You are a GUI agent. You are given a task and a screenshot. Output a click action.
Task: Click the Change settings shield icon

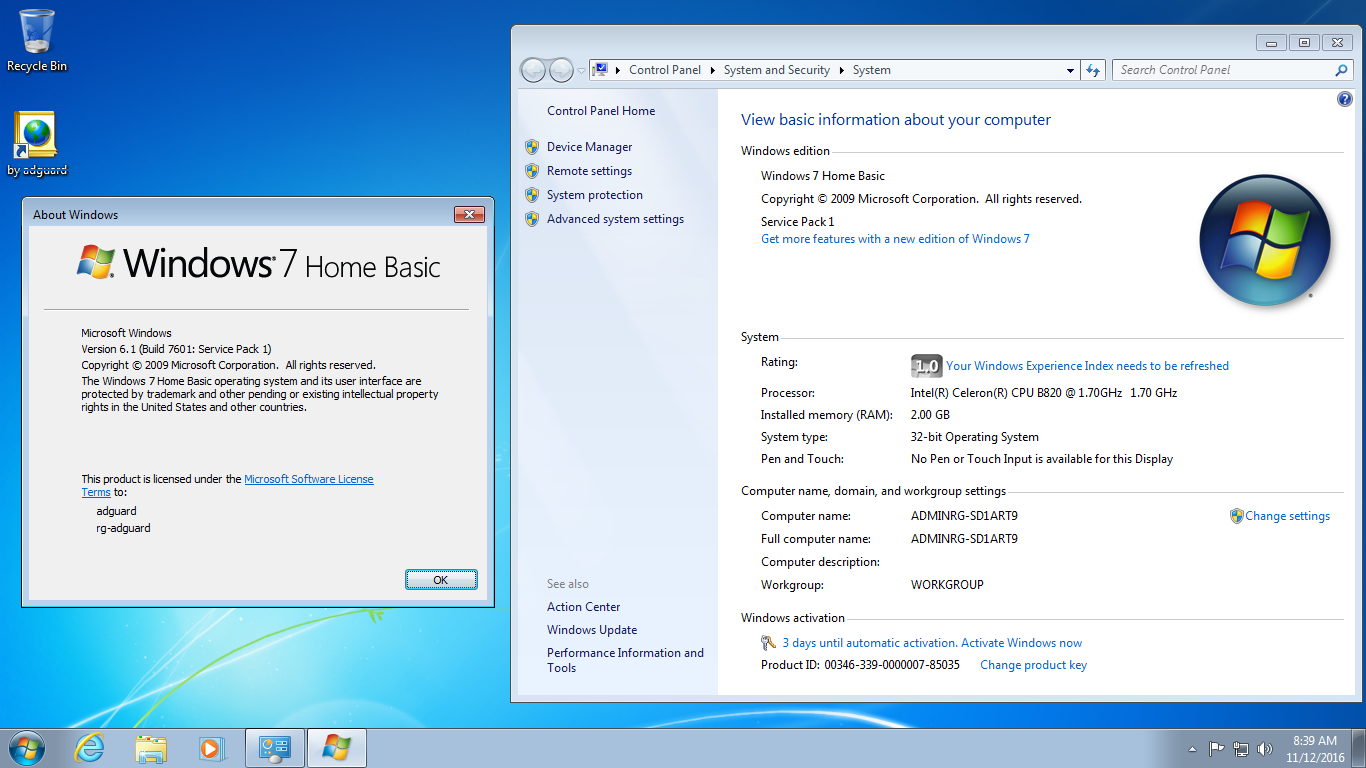pos(1237,516)
